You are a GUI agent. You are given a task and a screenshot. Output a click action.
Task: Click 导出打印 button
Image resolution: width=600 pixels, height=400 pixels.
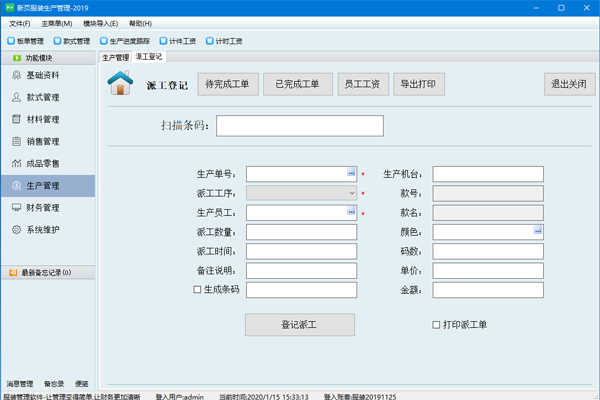419,84
